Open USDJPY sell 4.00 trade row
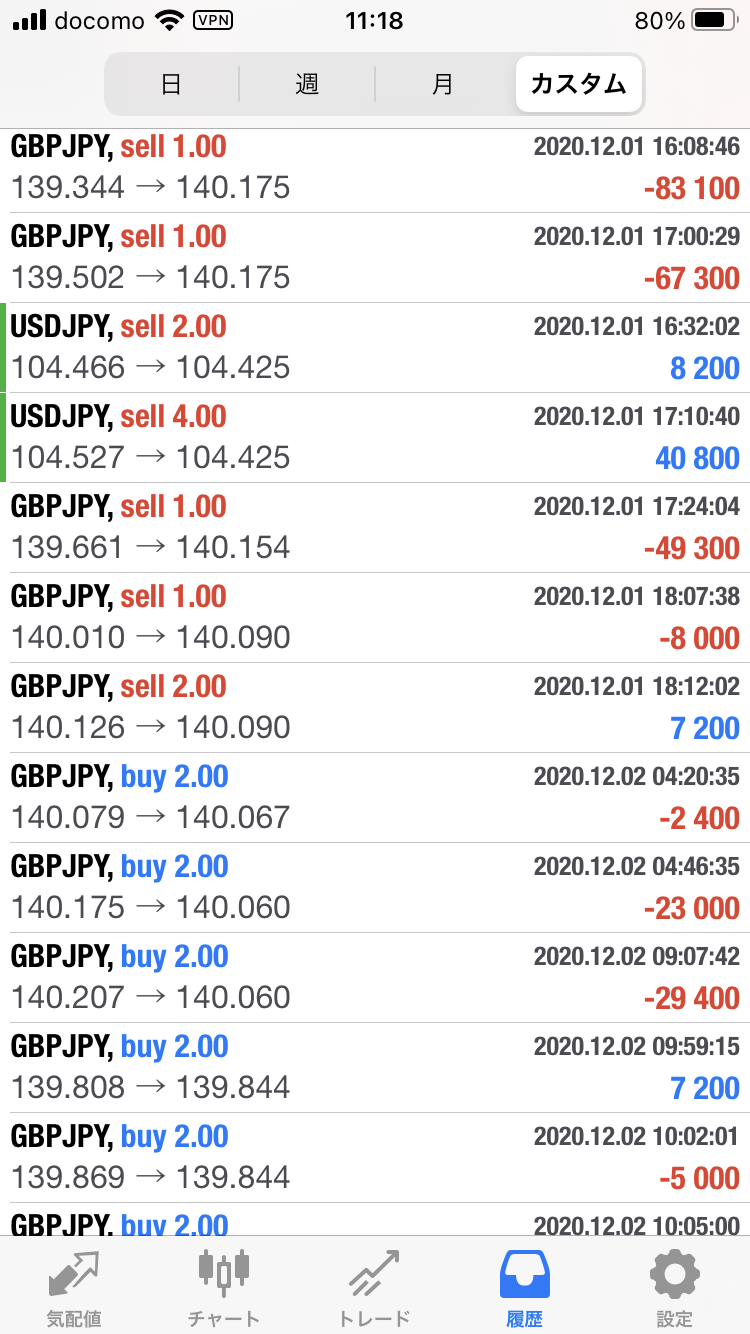 pos(375,437)
